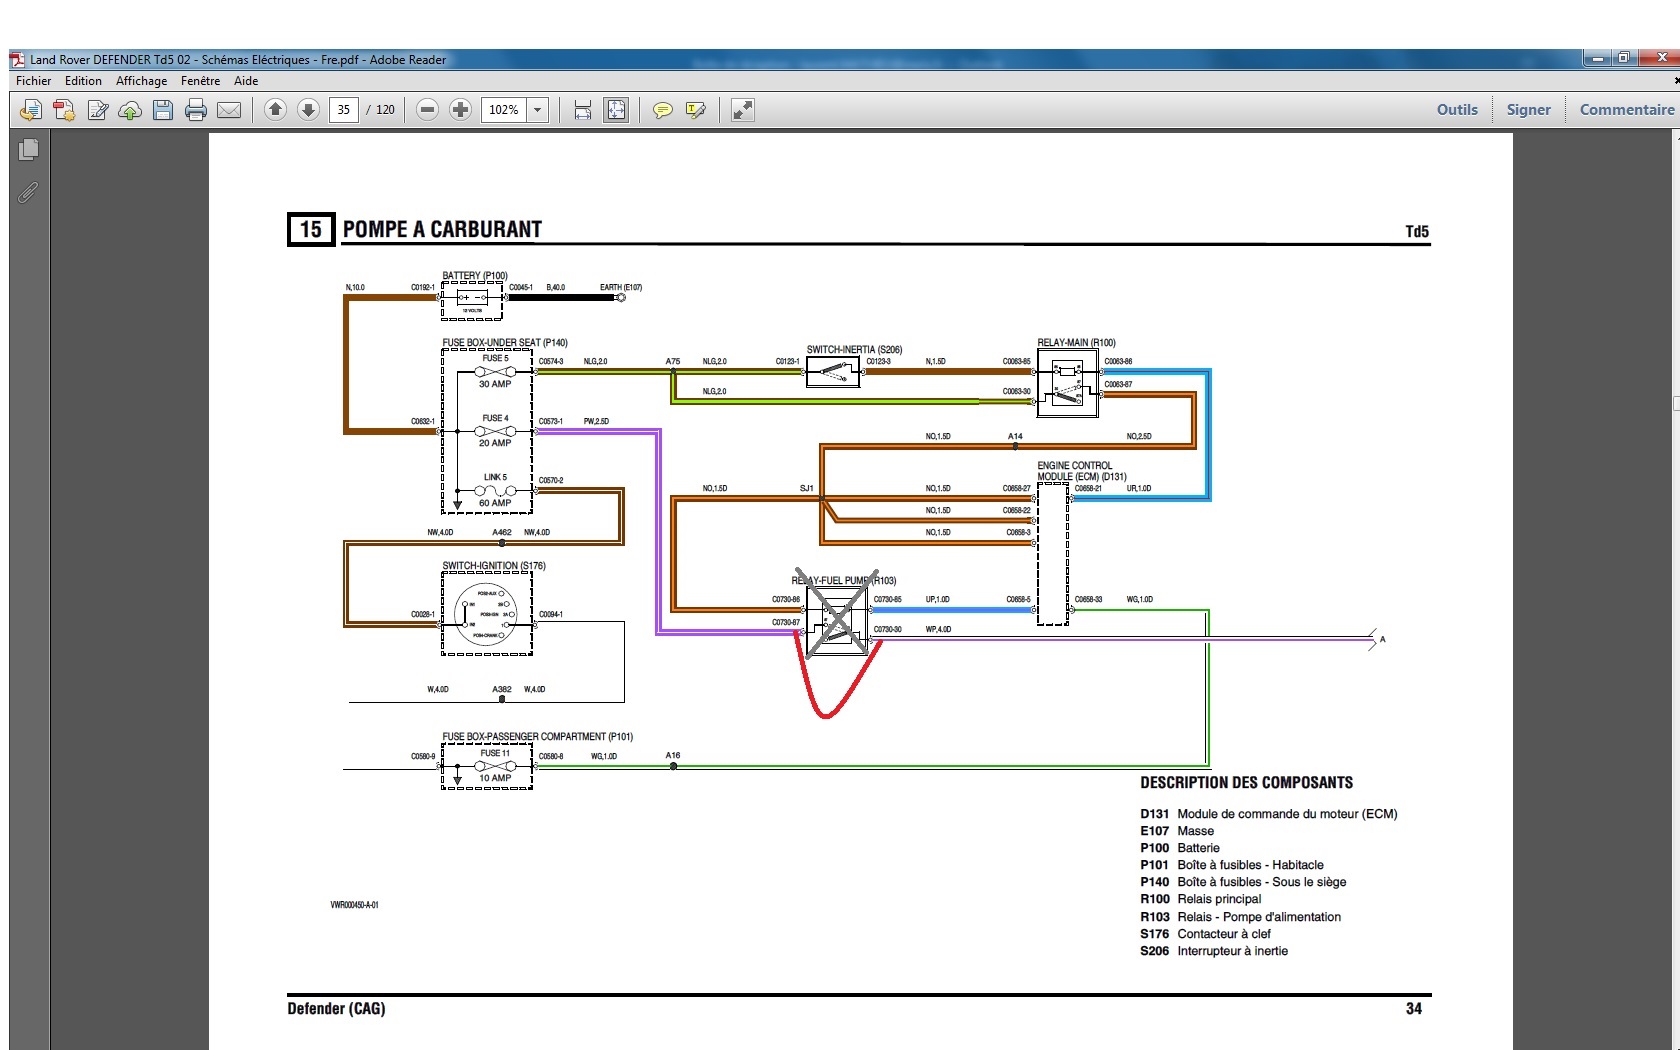The height and width of the screenshot is (1050, 1680).
Task: Zoom out using the minus button
Action: coord(427,110)
